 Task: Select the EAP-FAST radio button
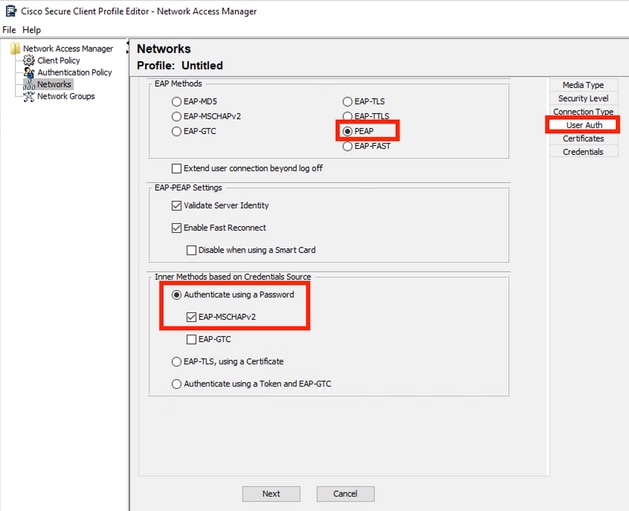[347, 146]
